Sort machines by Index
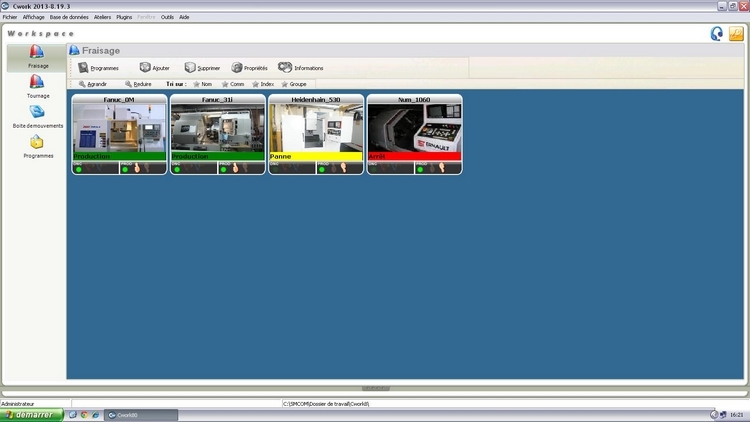The height and width of the screenshot is (422, 750). pos(263,84)
